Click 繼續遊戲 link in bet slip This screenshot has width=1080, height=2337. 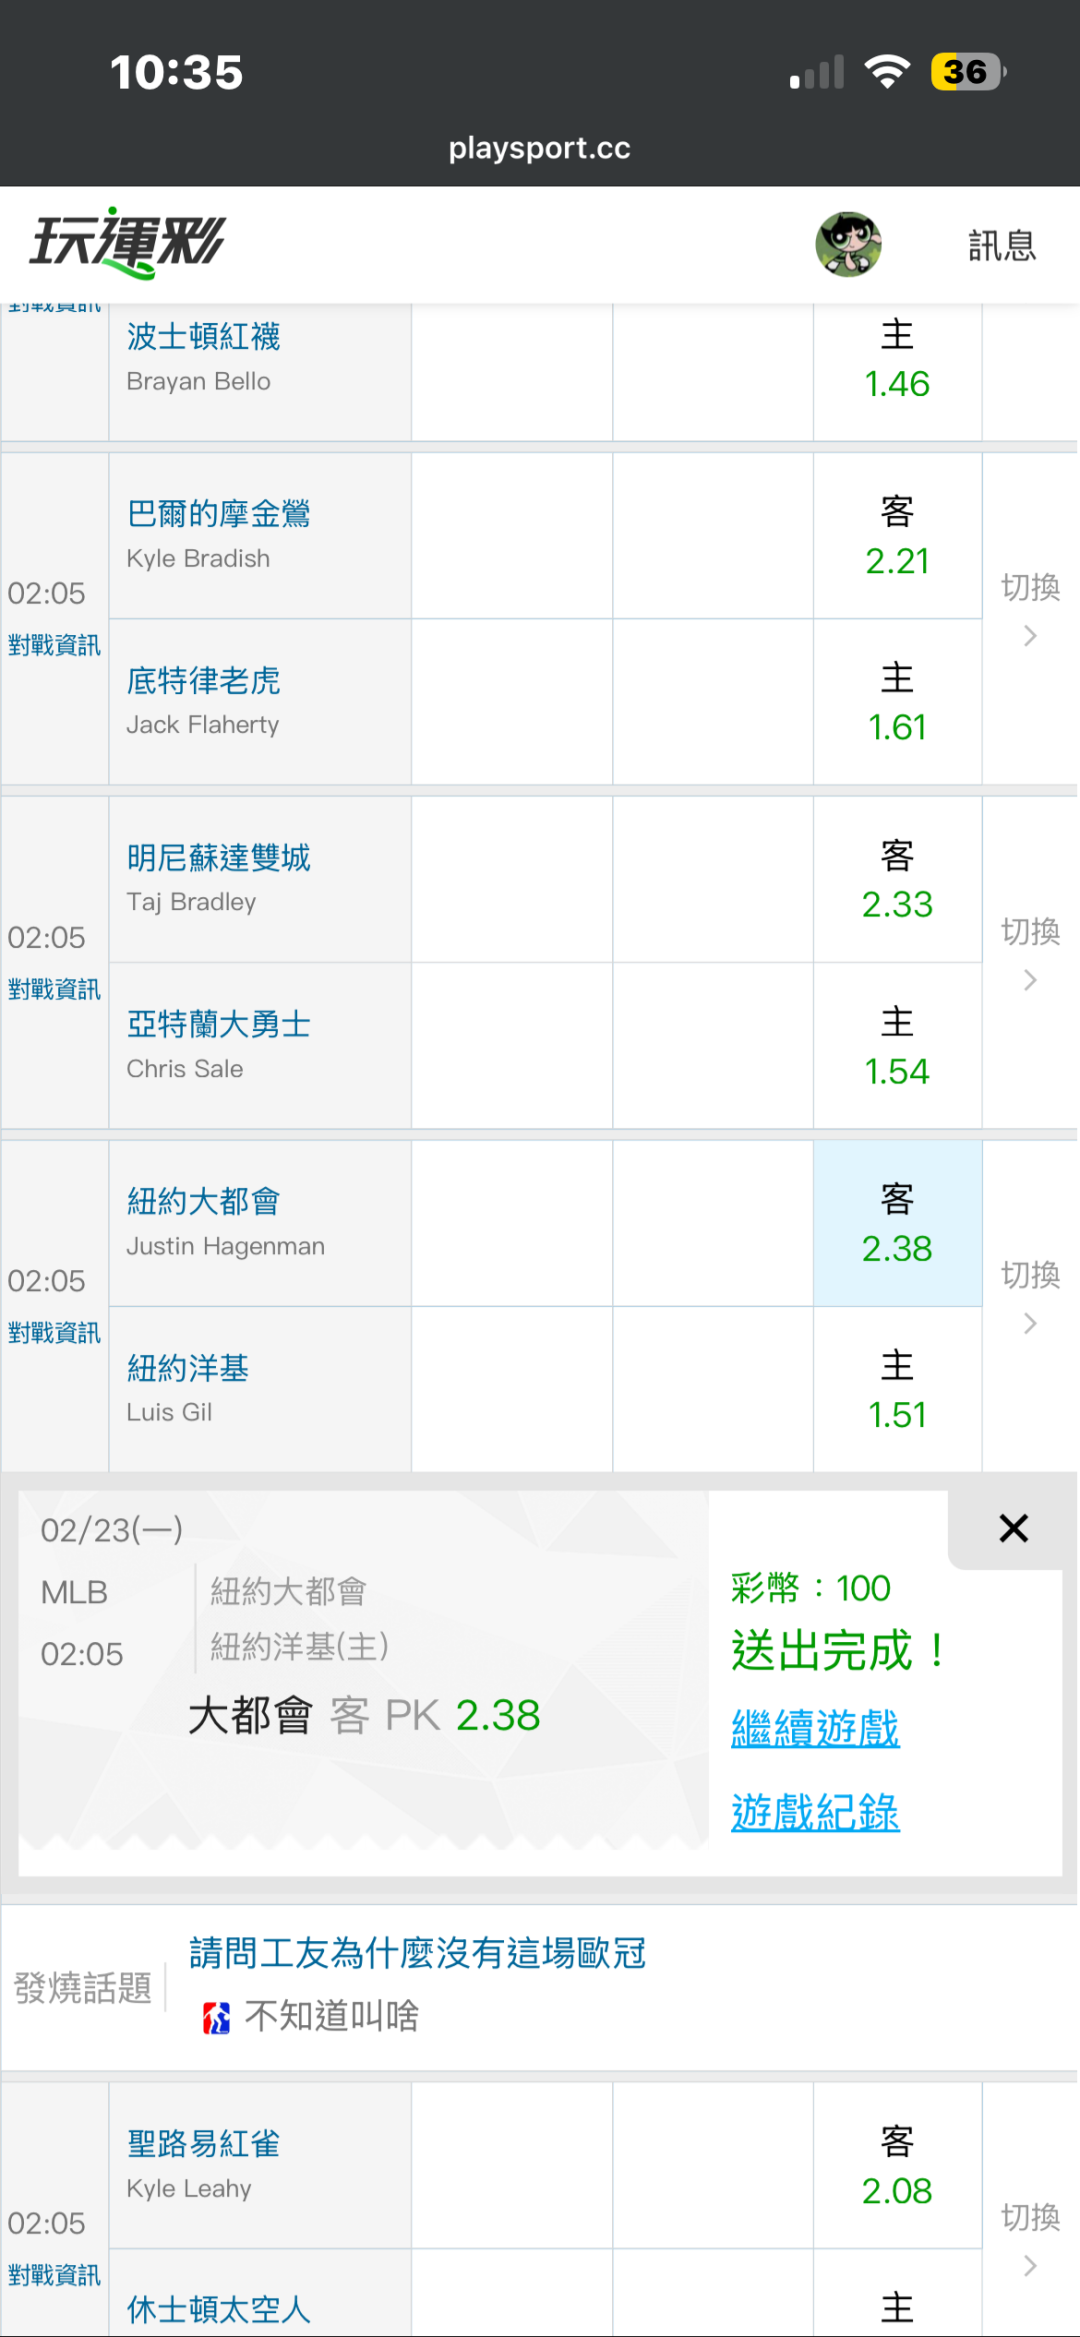[815, 1728]
